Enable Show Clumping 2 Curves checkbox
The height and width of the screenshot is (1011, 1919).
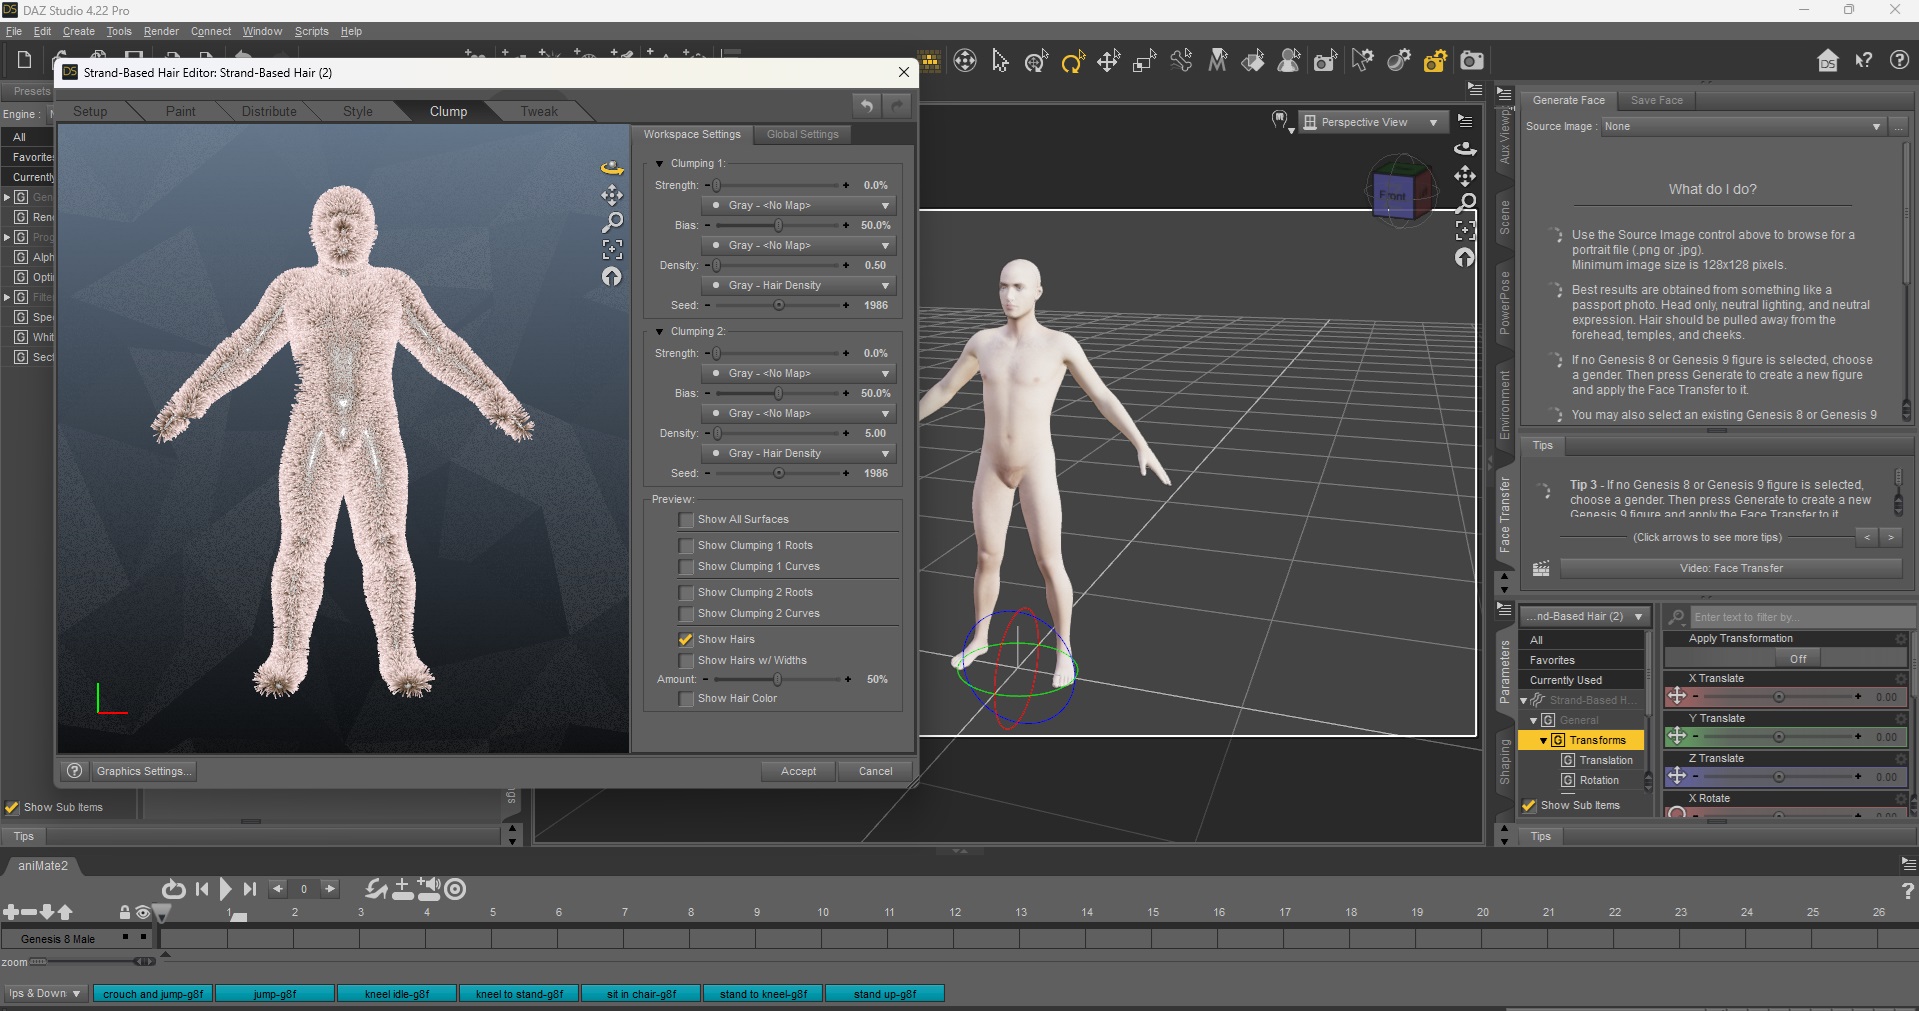click(x=686, y=614)
